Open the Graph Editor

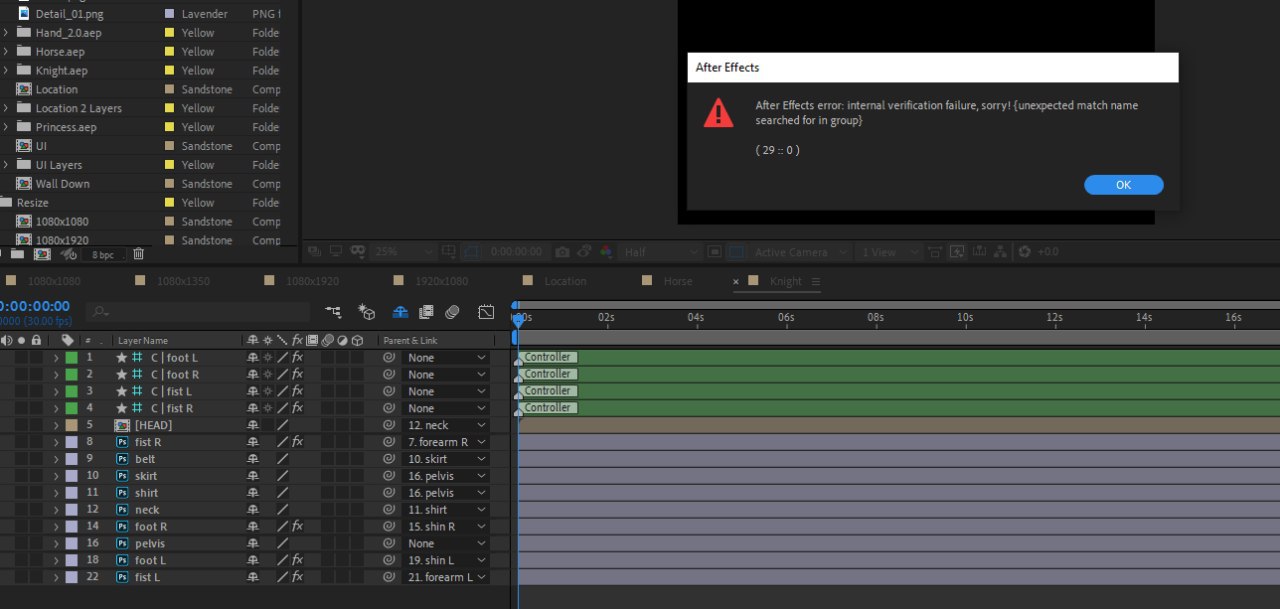point(486,312)
